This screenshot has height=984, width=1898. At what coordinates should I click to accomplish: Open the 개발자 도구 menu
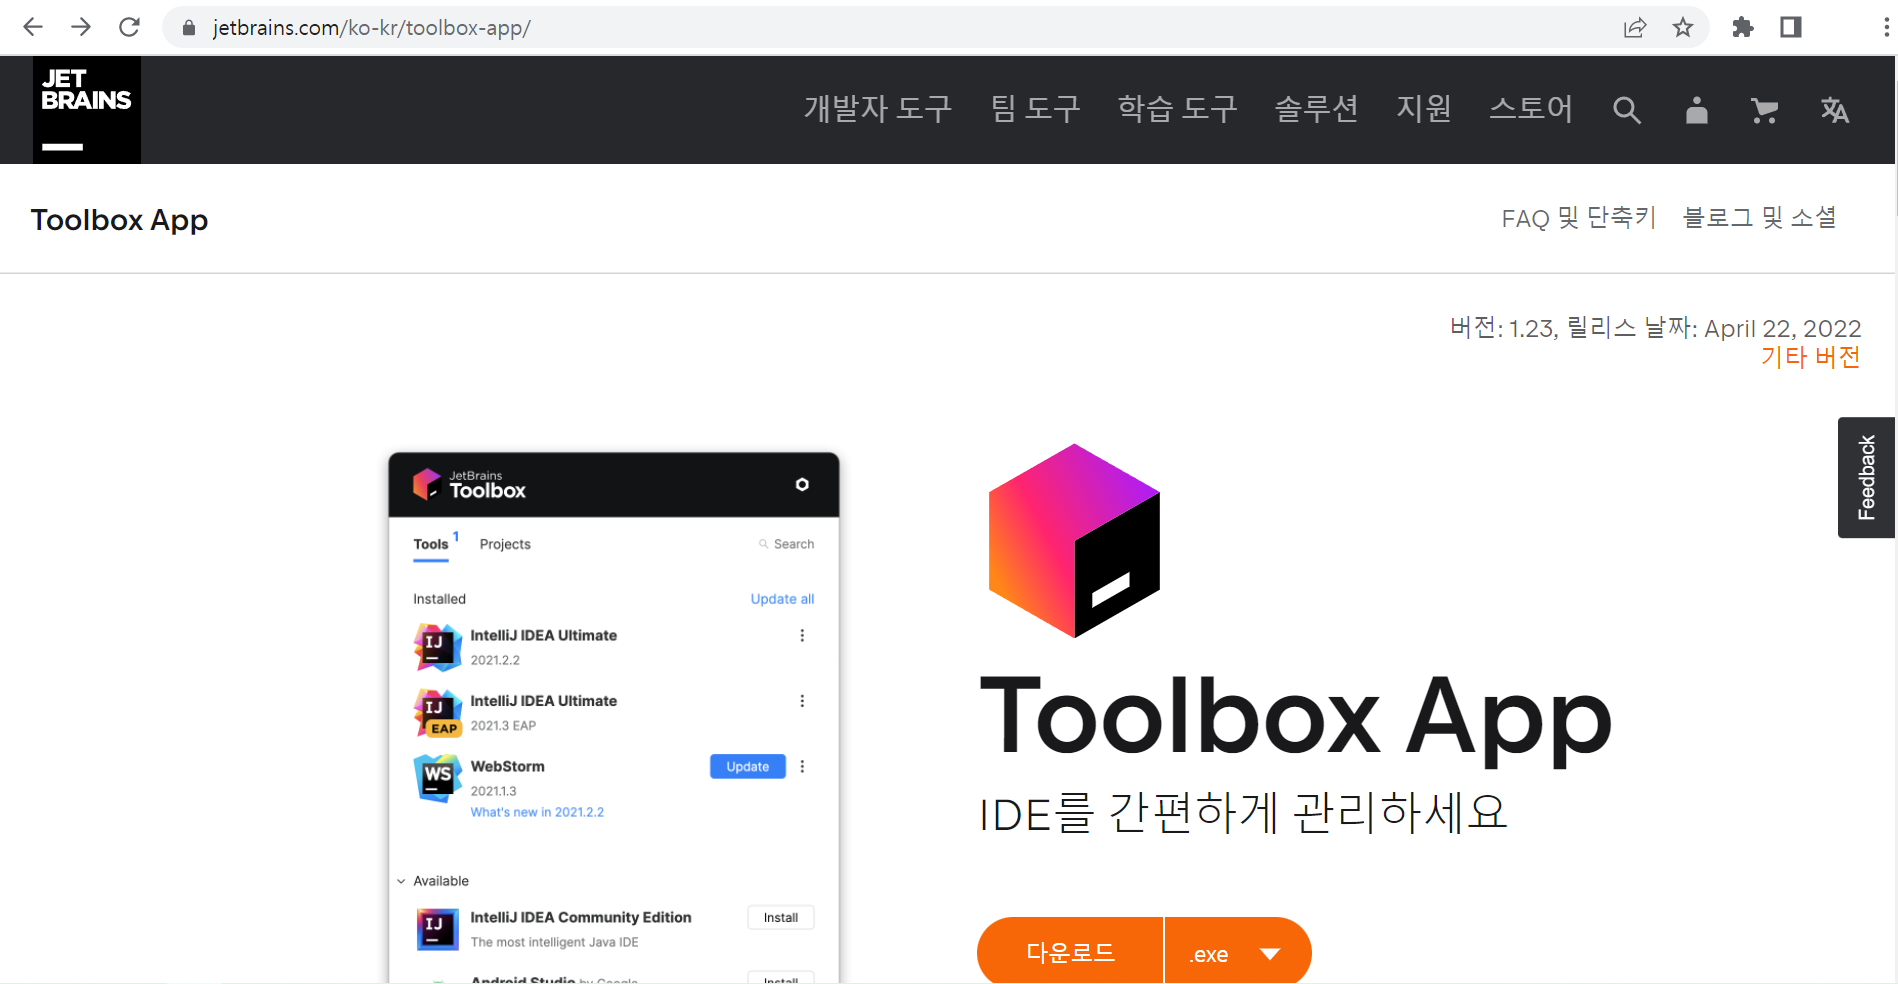(878, 109)
